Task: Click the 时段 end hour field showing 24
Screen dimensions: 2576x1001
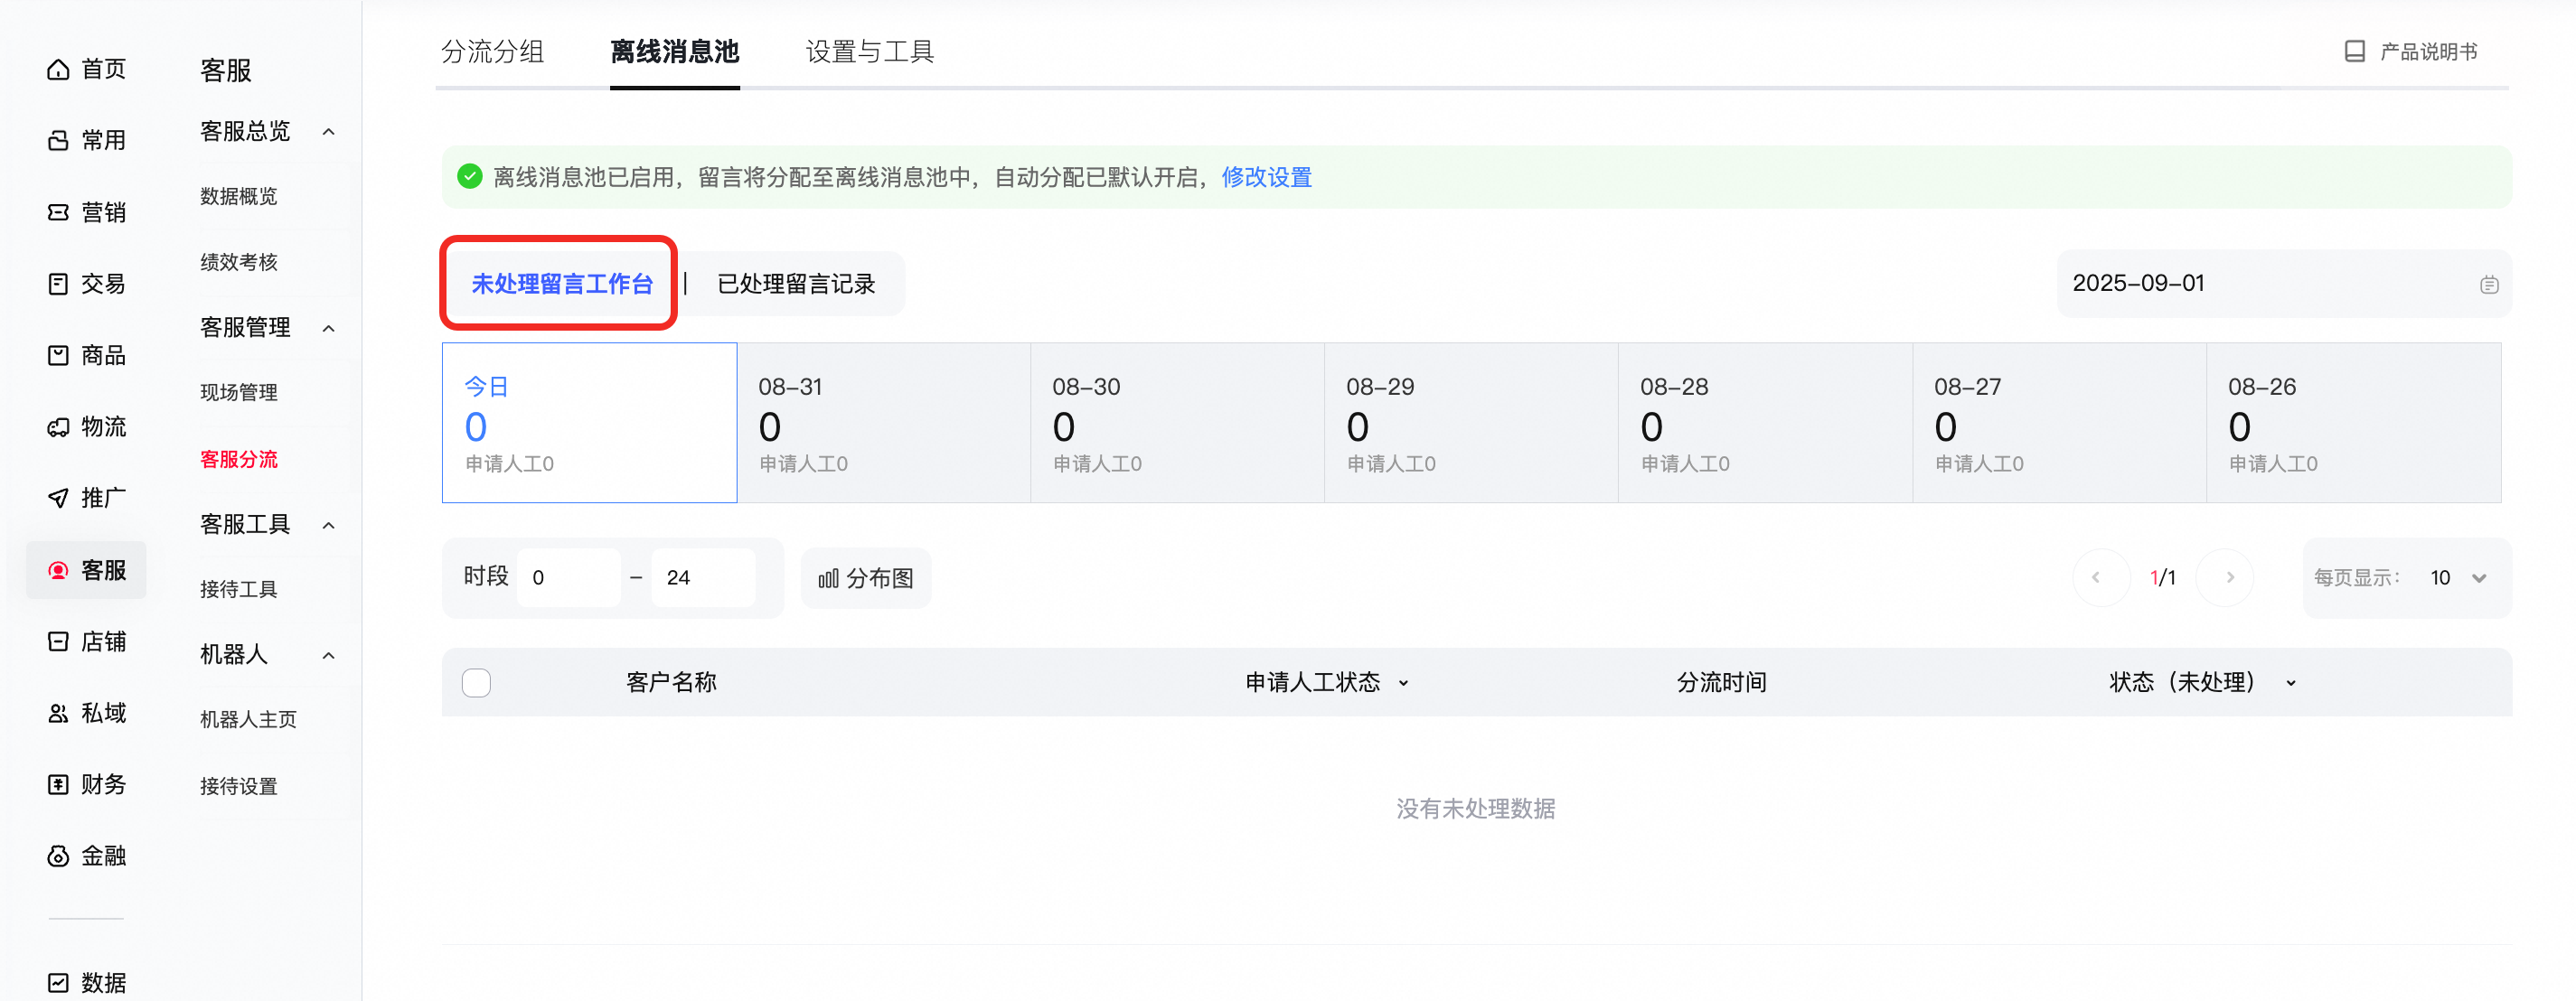Action: tap(704, 578)
